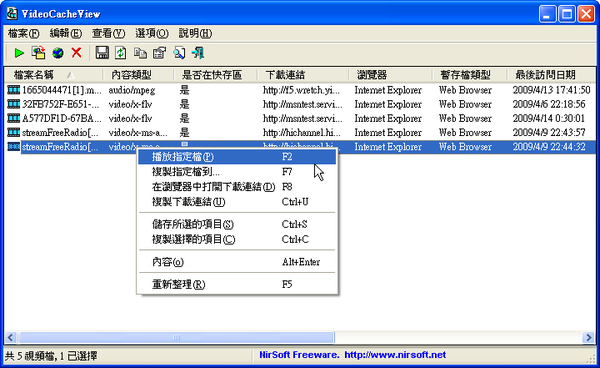The width and height of the screenshot is (600, 368).
Task: Choose 複製選擇的項目(C) from context menu
Action: 237,239
